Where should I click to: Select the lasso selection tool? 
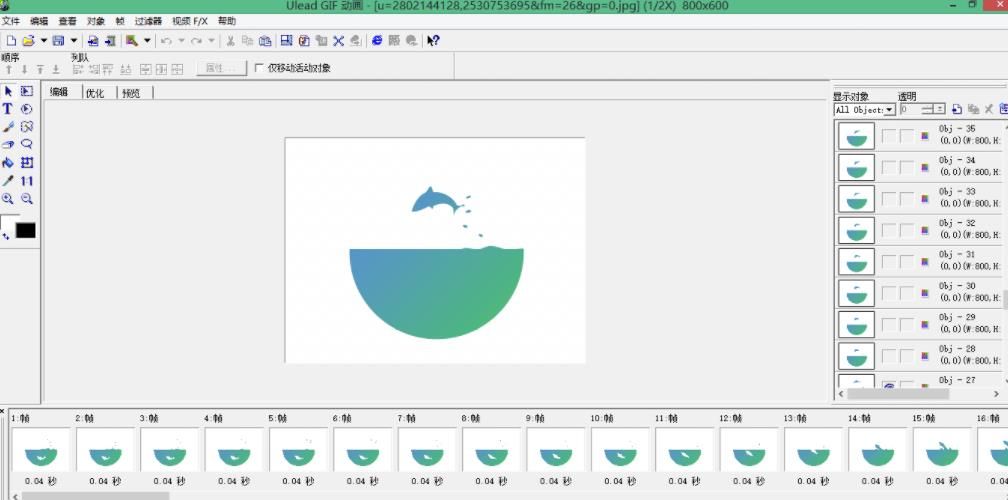[26, 145]
